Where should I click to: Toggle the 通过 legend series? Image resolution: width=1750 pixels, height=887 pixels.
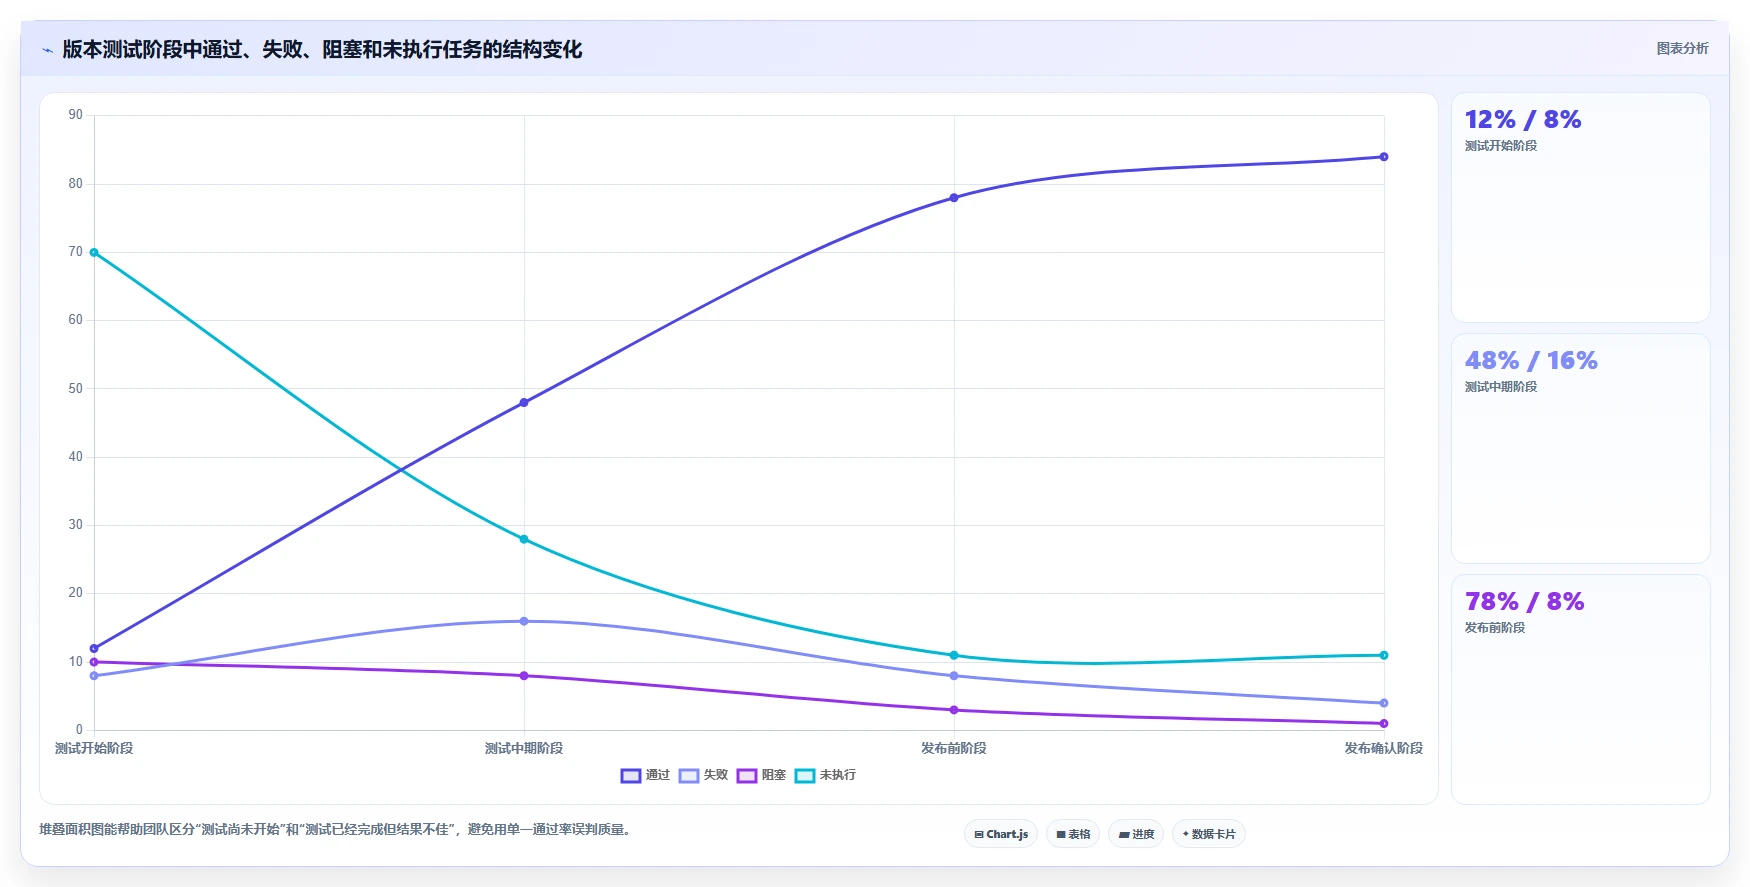coord(645,775)
